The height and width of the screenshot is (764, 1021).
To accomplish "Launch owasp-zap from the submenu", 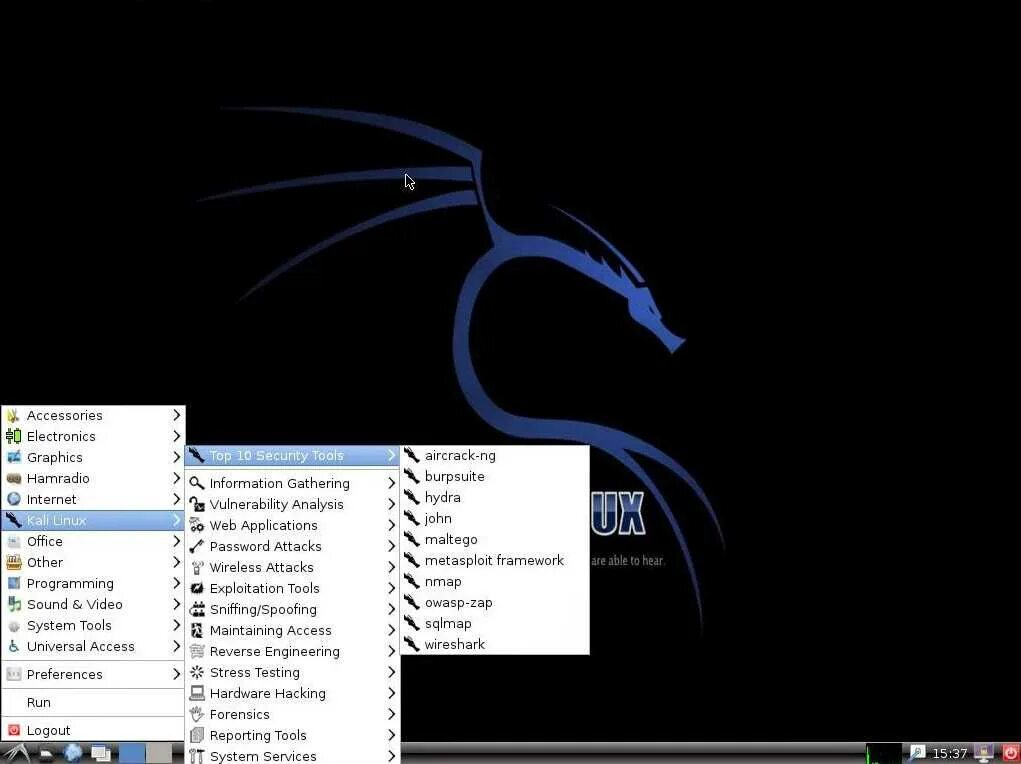I will pyautogui.click(x=495, y=602).
